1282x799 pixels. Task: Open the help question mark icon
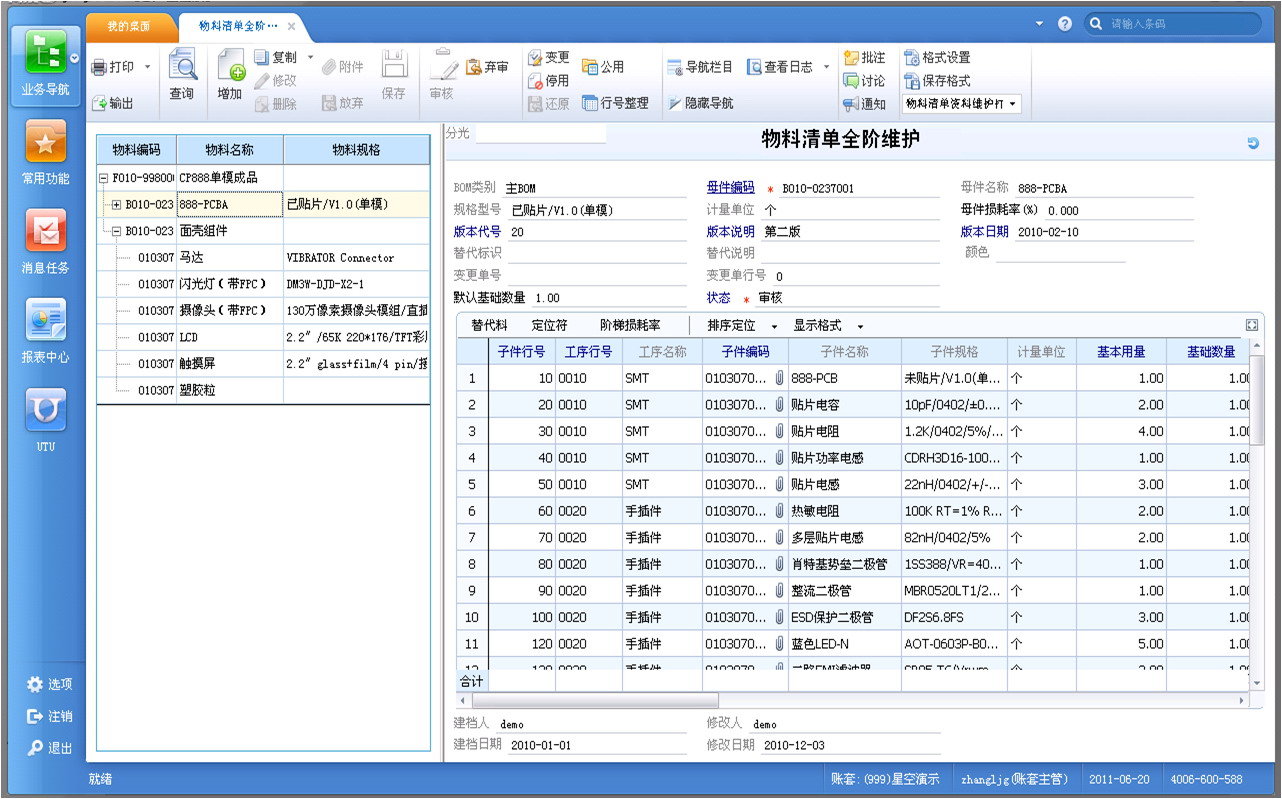point(1065,23)
